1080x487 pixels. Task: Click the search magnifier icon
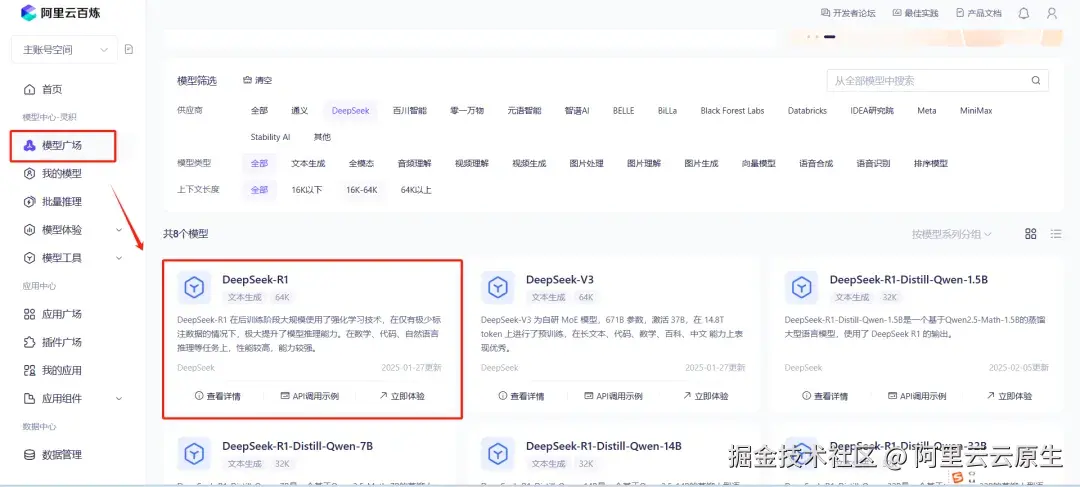(x=1035, y=81)
